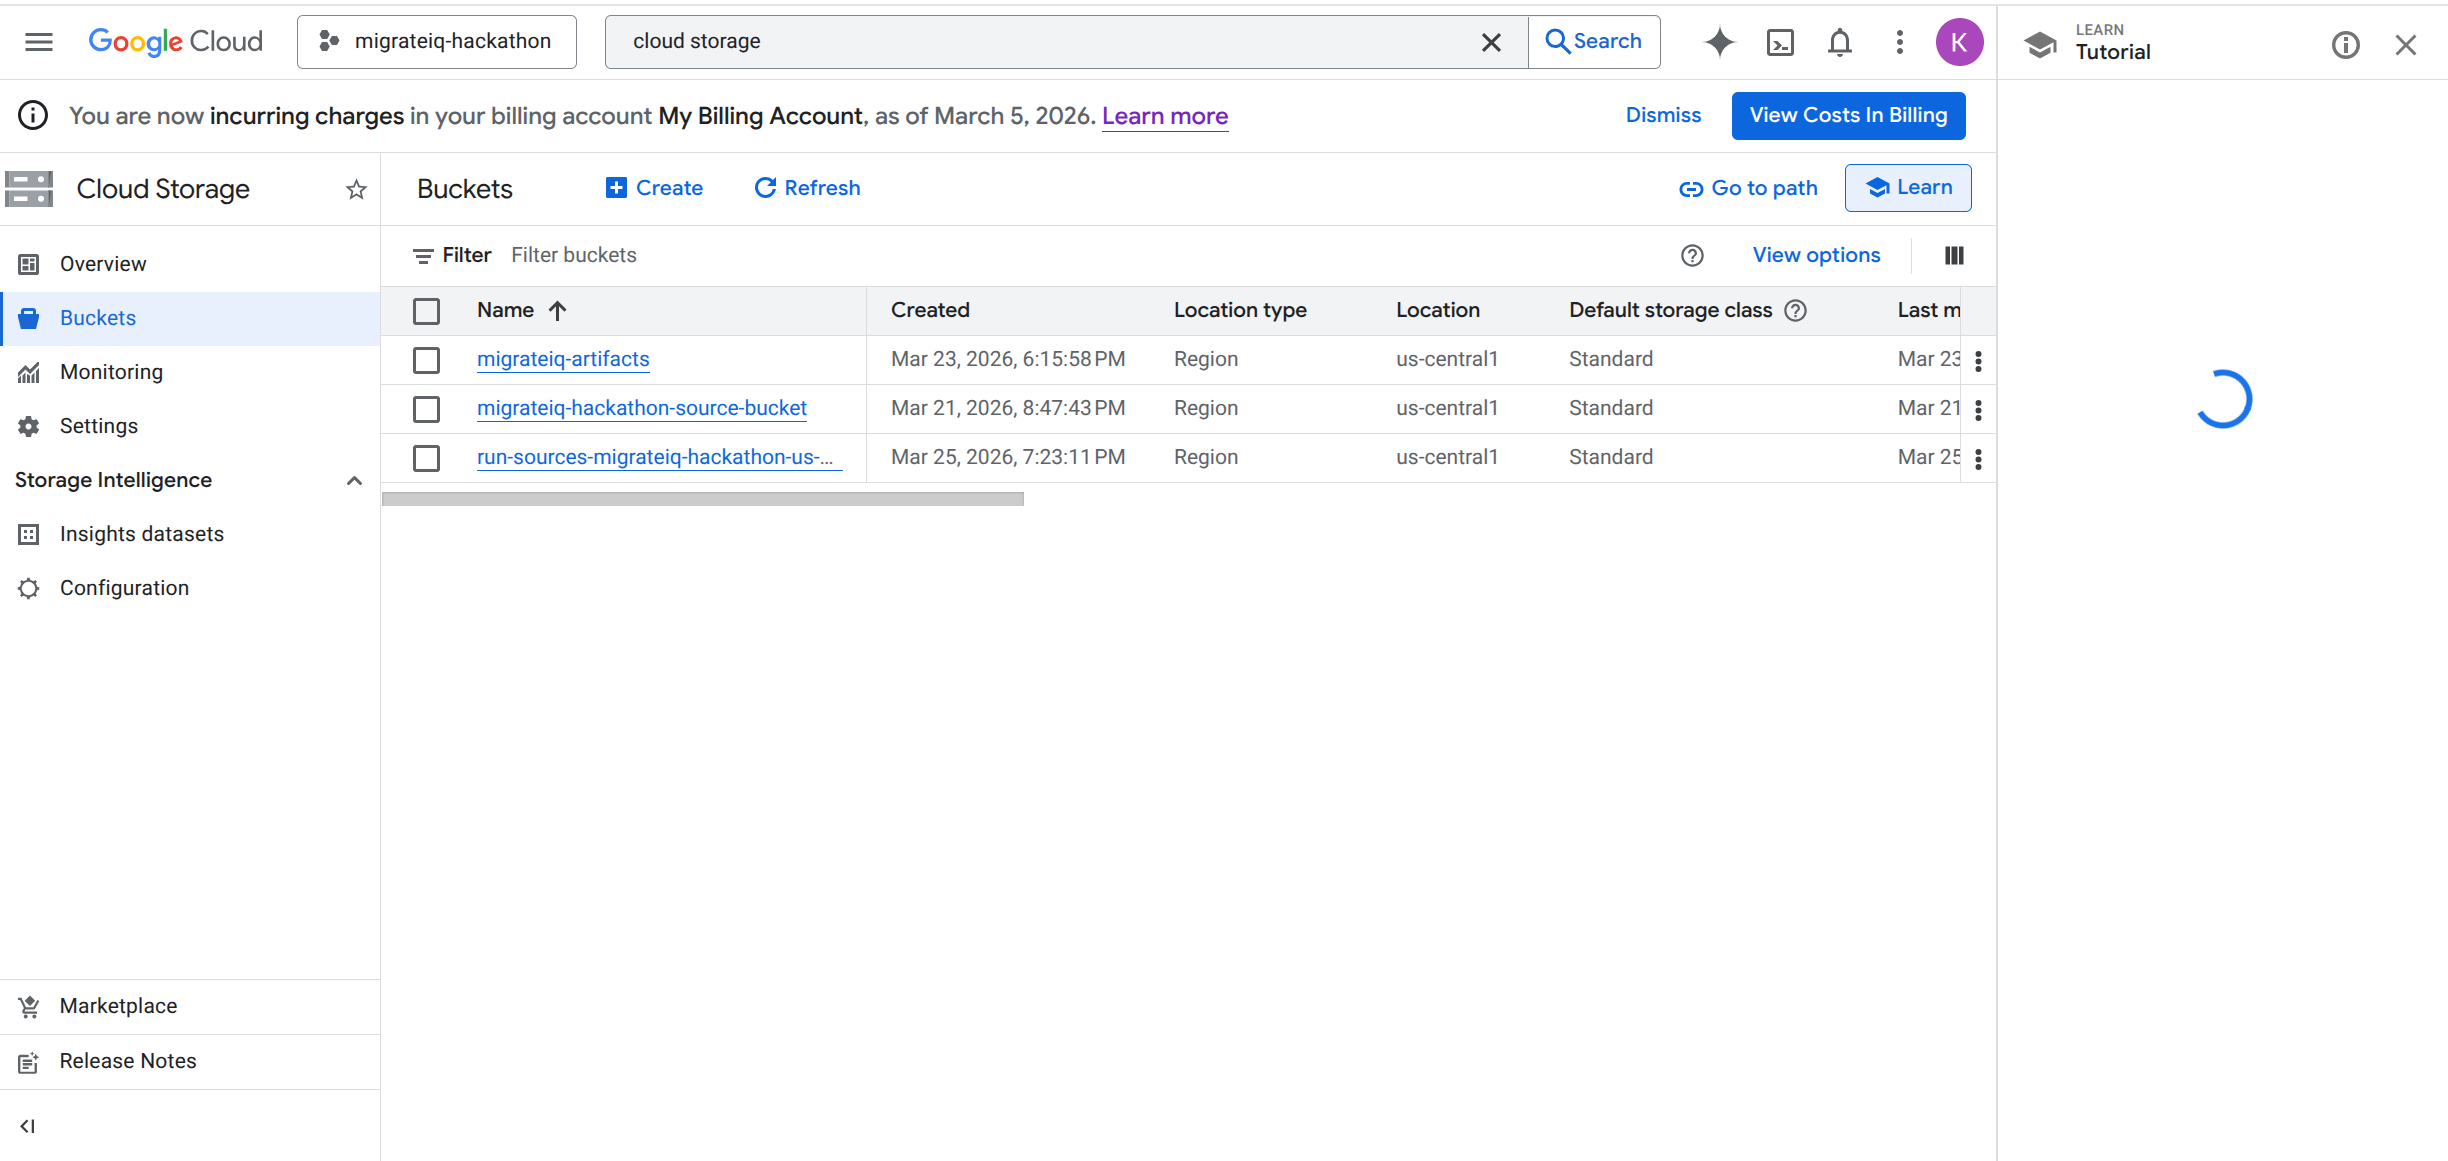Image resolution: width=2448 pixels, height=1161 pixels.
Task: Check the migrateiq-hackathon-source-bucket row checkbox
Action: (x=426, y=409)
